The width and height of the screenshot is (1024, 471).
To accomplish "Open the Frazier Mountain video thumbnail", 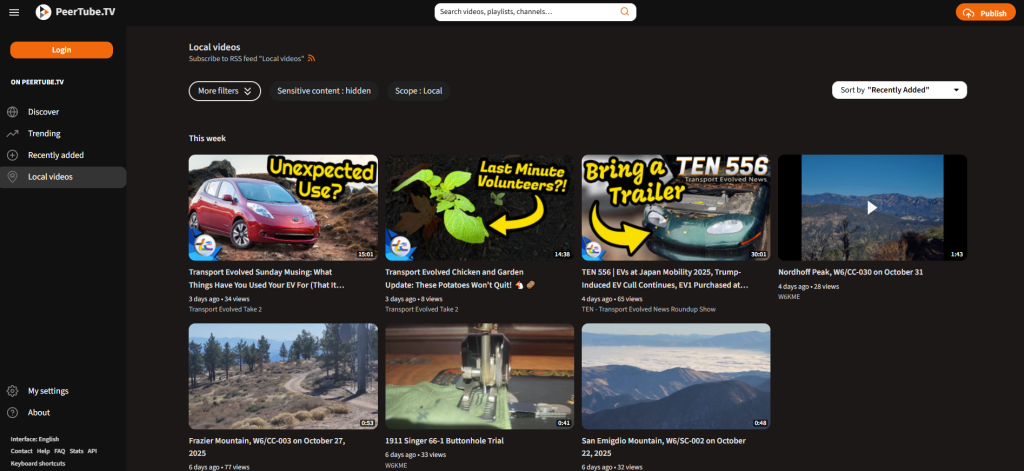I will [283, 376].
